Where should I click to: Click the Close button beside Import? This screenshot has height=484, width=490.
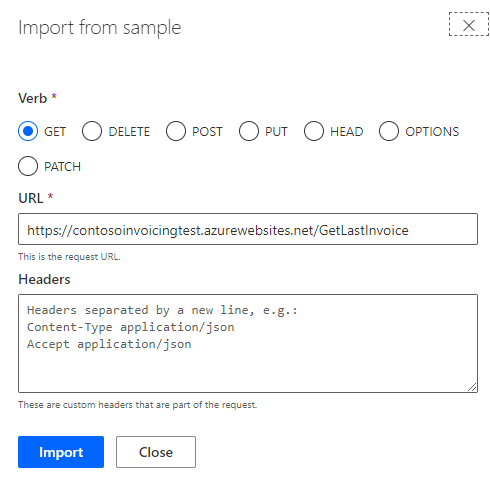[156, 452]
